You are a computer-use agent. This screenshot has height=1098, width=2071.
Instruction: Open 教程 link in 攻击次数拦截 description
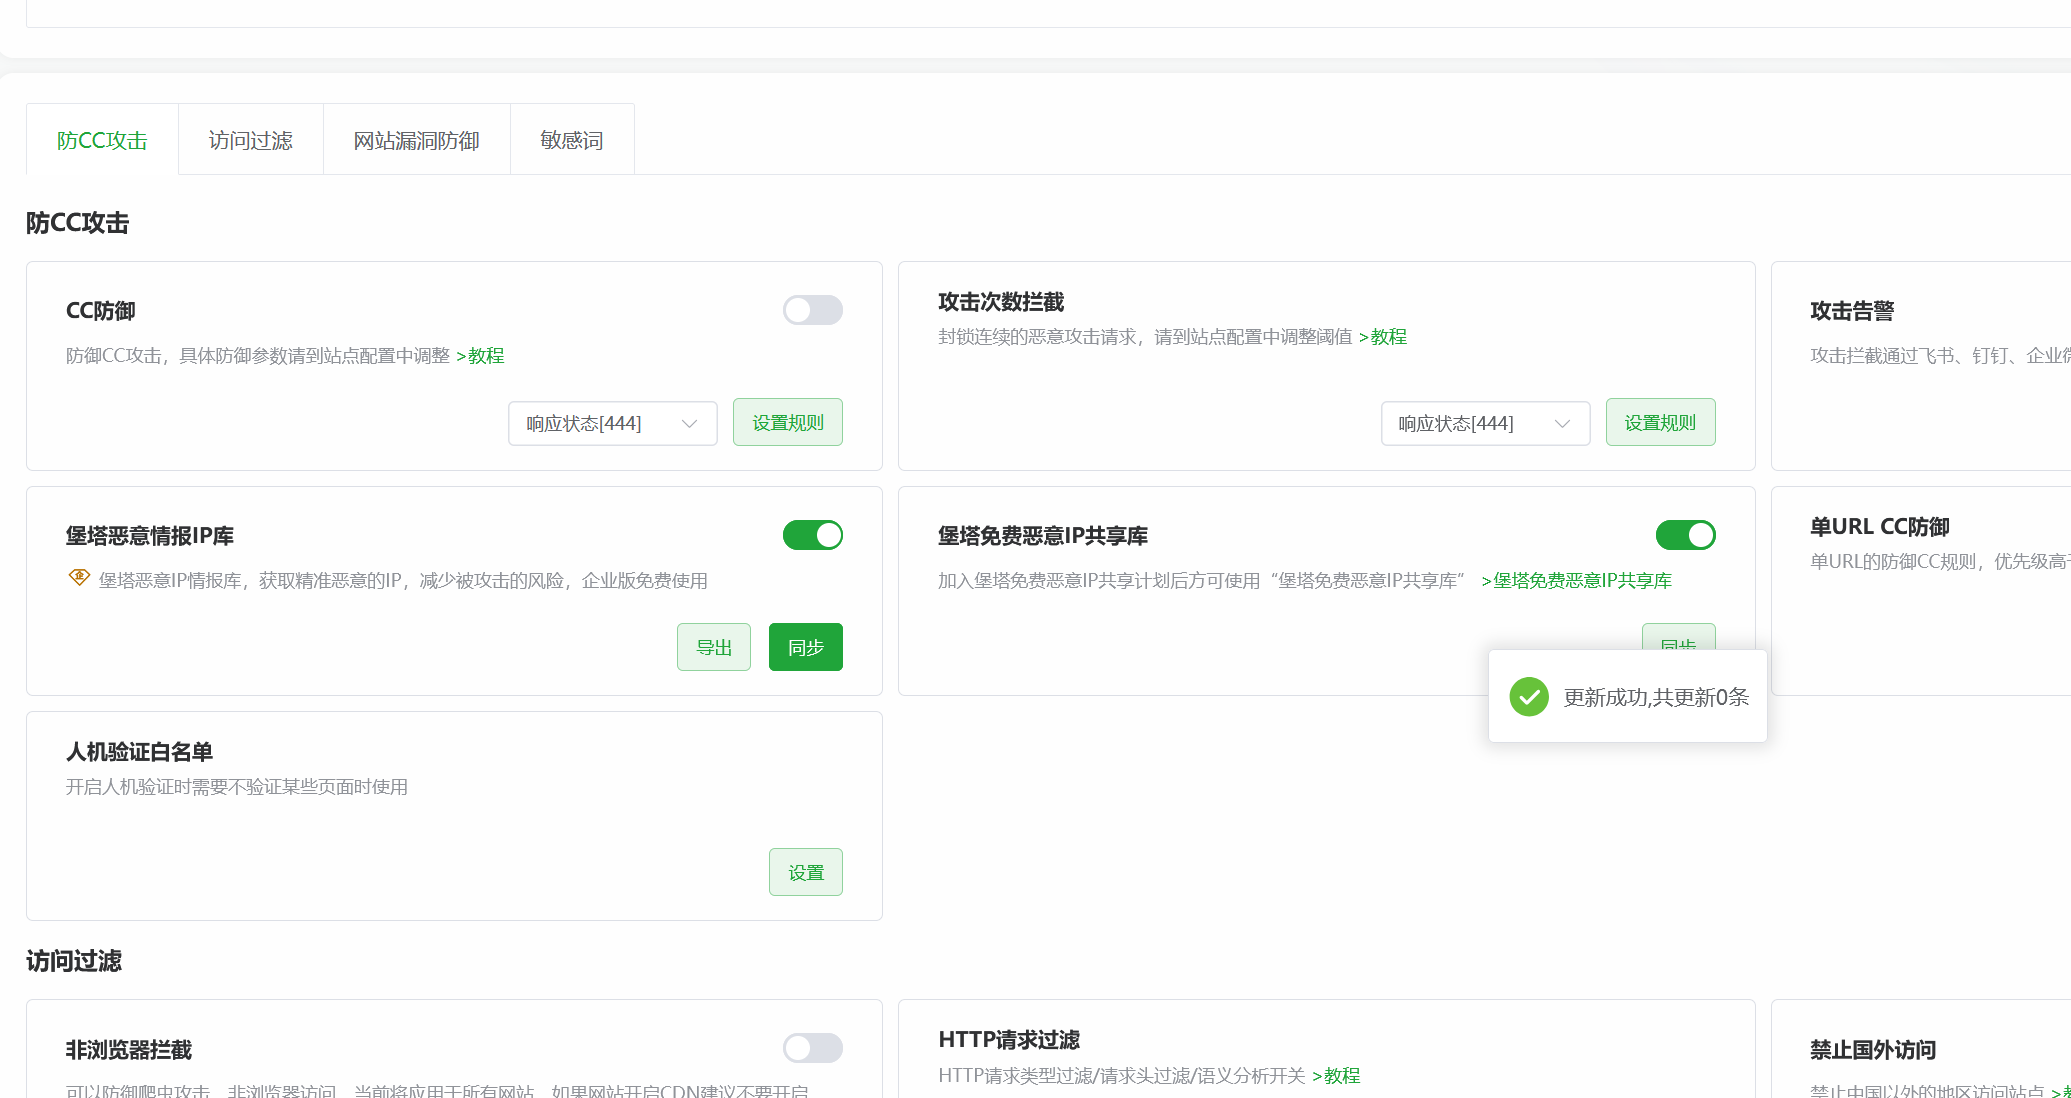pyautogui.click(x=1383, y=337)
